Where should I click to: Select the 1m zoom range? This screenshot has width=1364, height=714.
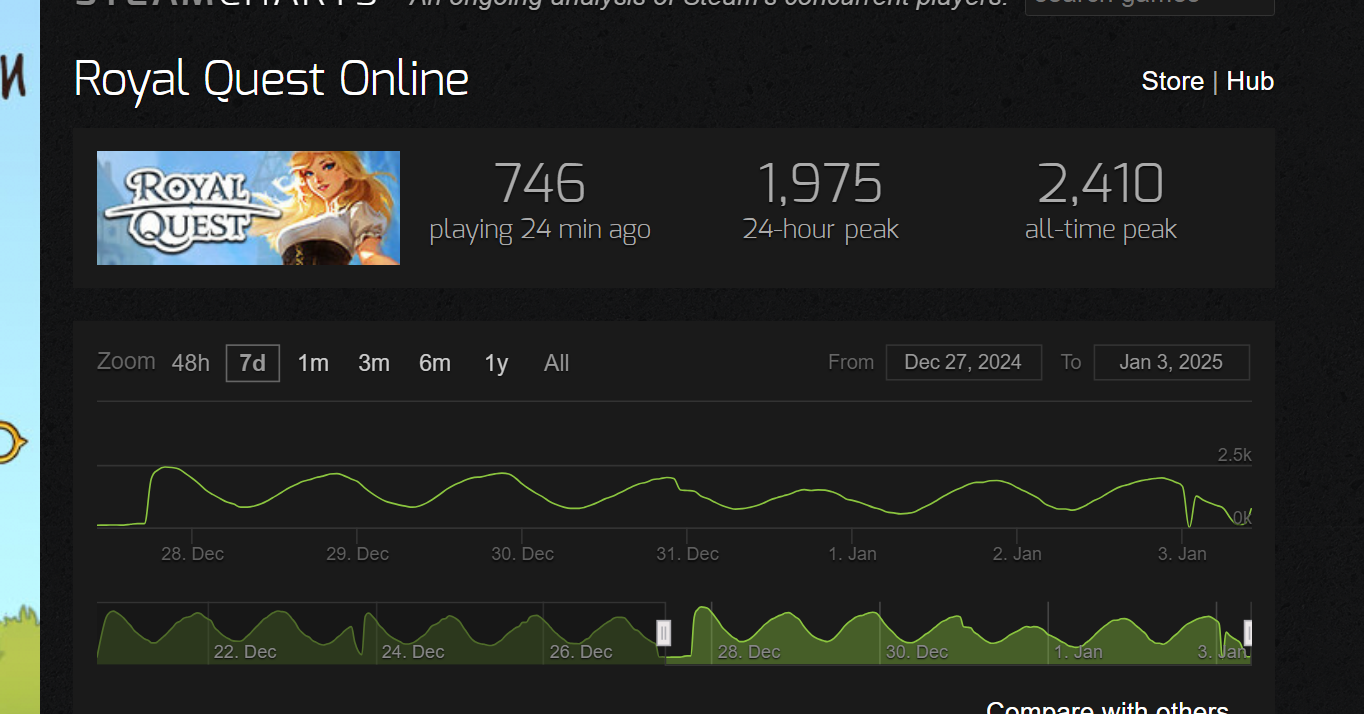coord(313,363)
